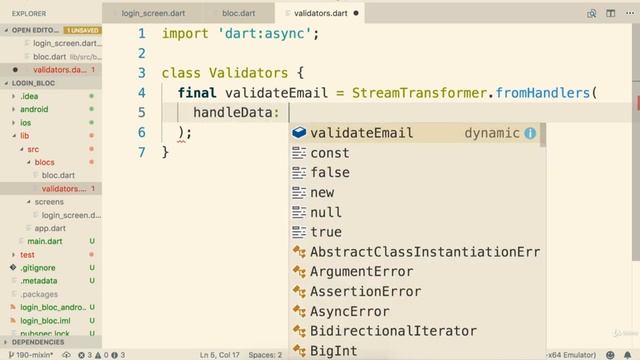640x360 pixels.
Task: Collapse the LOGIN_BLOC folder section
Action: [x=33, y=83]
